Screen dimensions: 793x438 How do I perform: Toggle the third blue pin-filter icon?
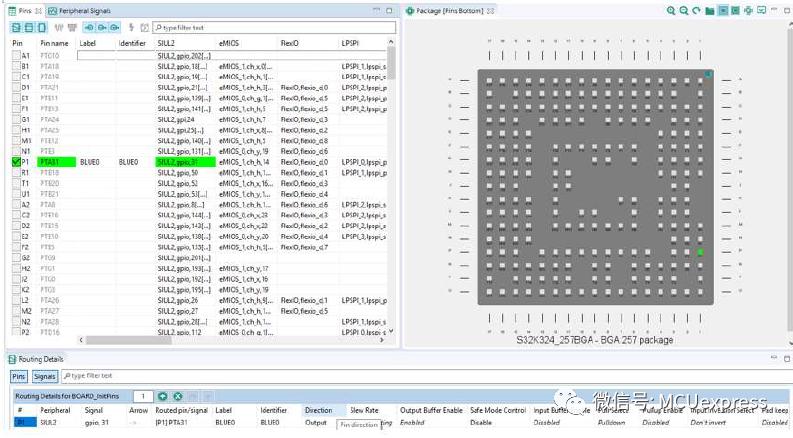coord(115,27)
